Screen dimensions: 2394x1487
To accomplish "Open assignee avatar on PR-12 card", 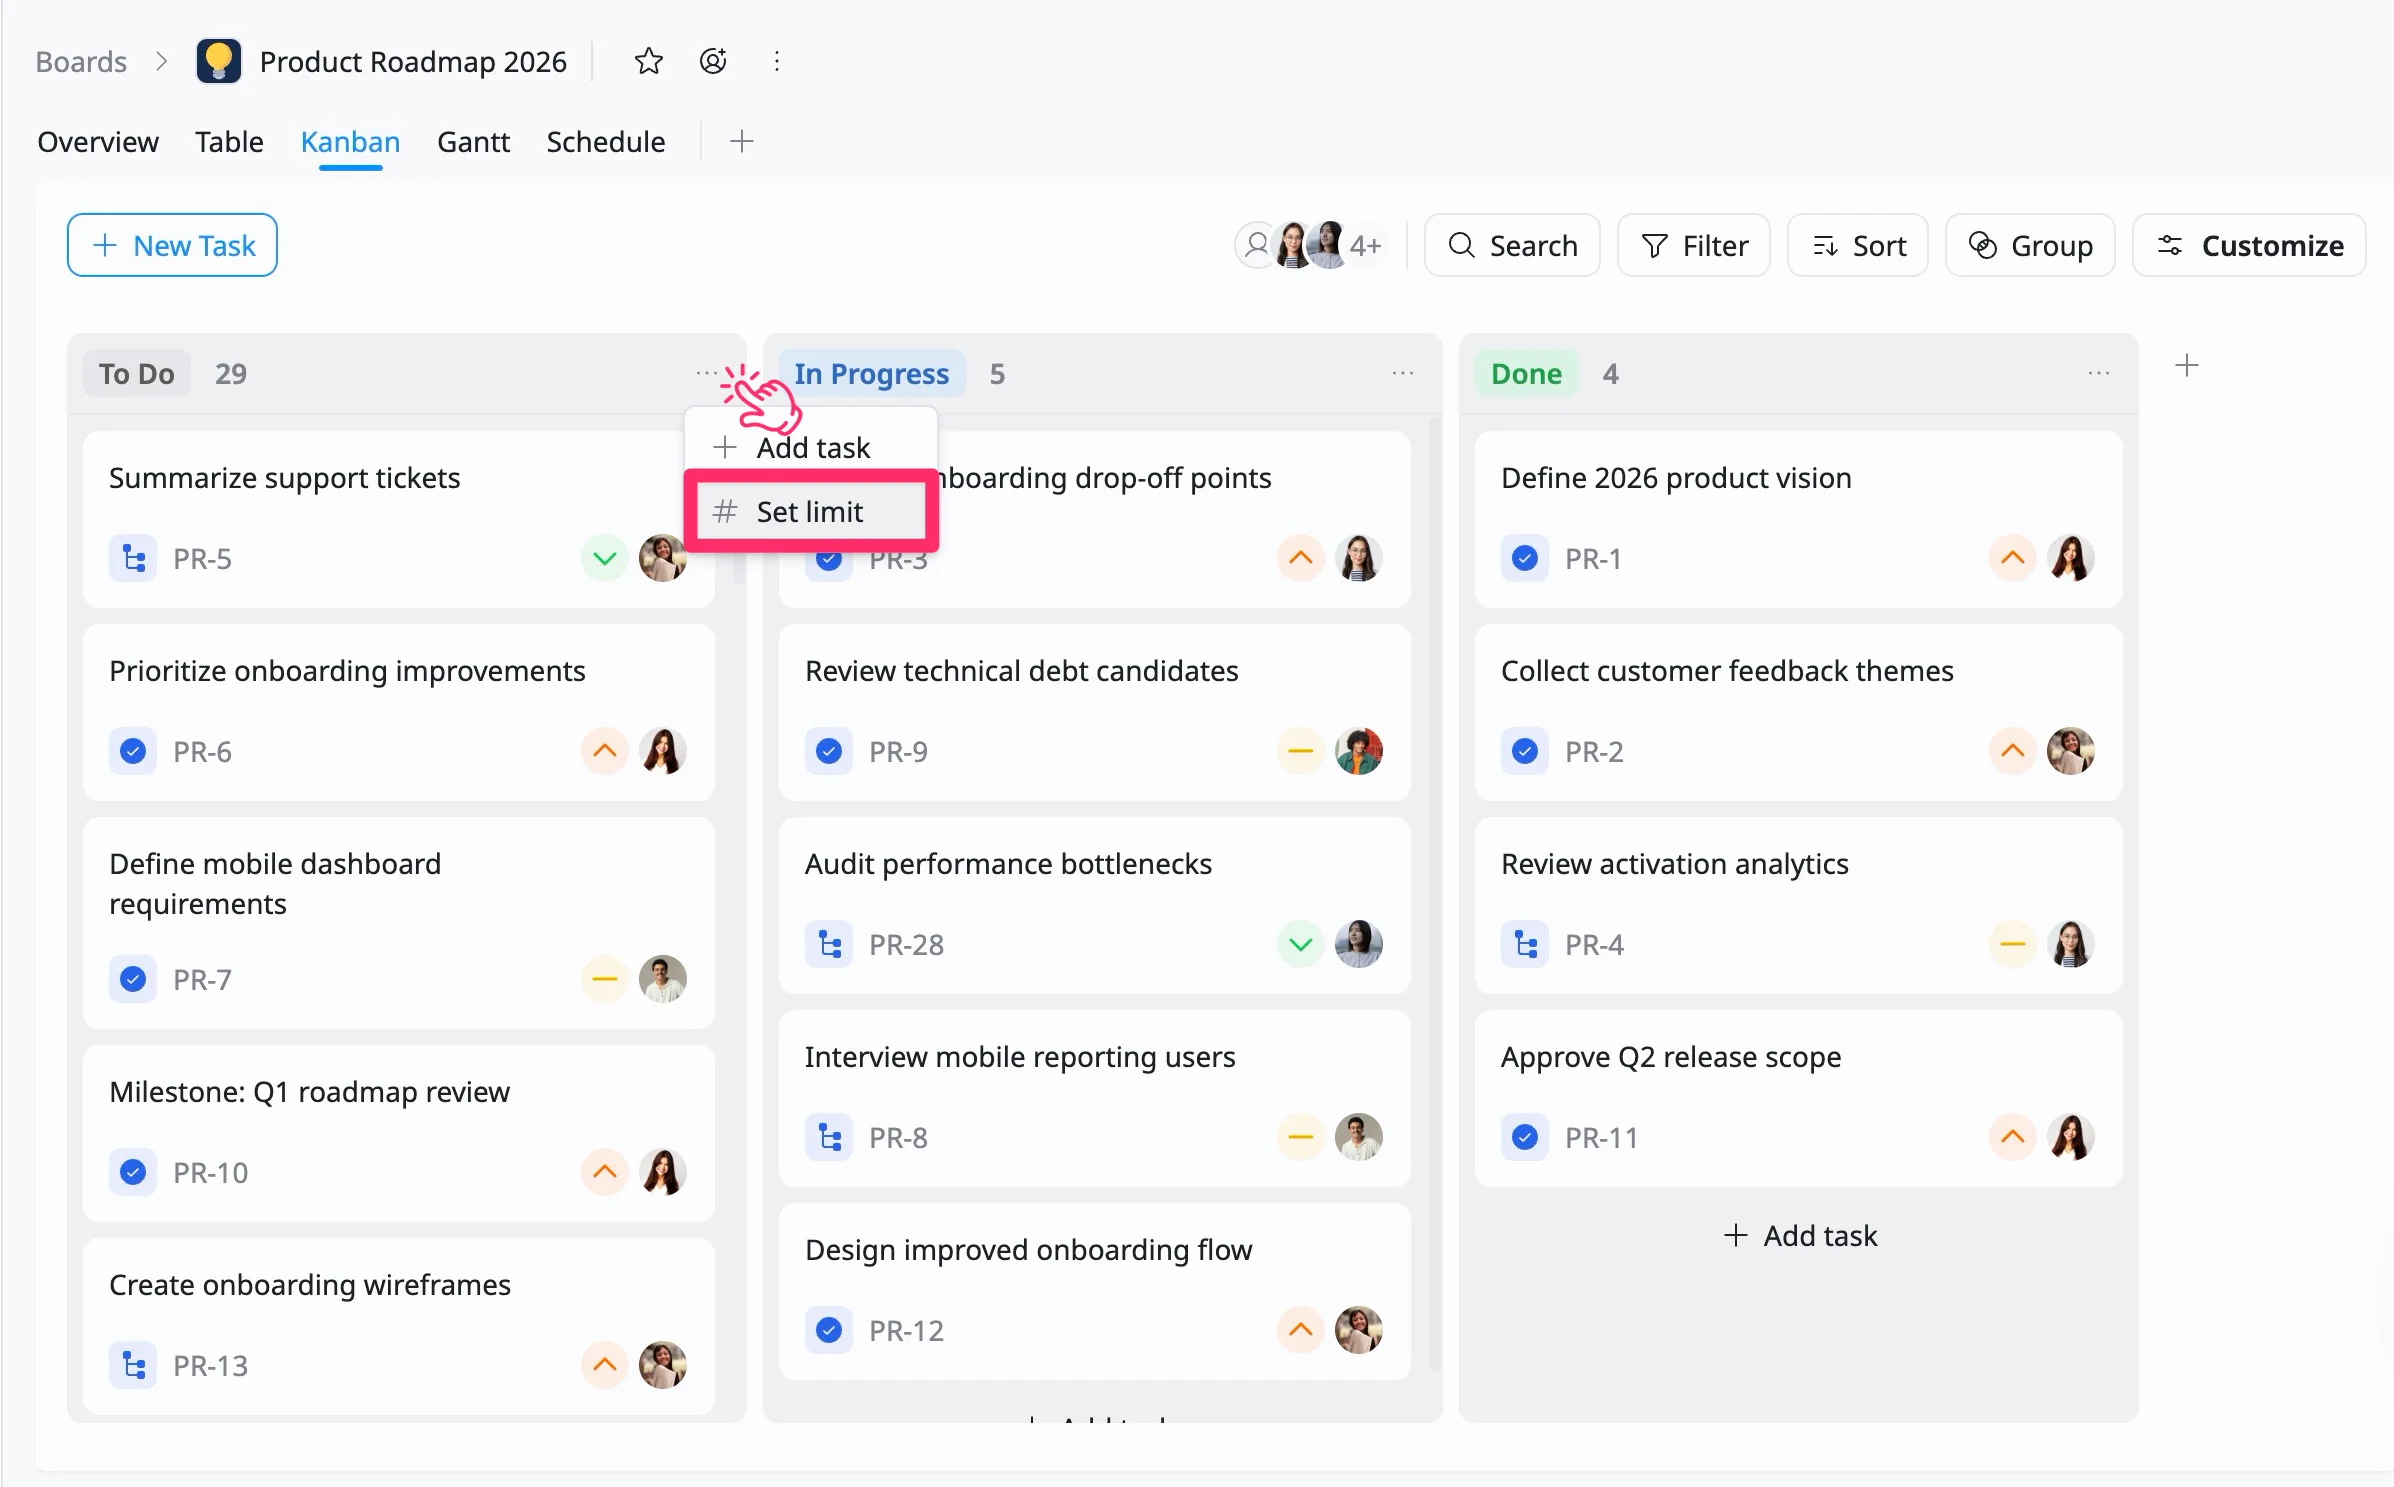I will (1359, 1330).
